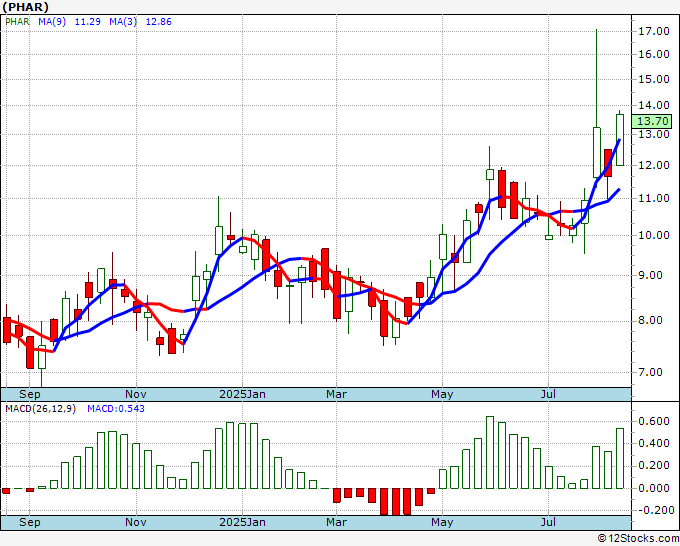
Task: Open the 12Stocks.com copyright link
Action: point(639,539)
